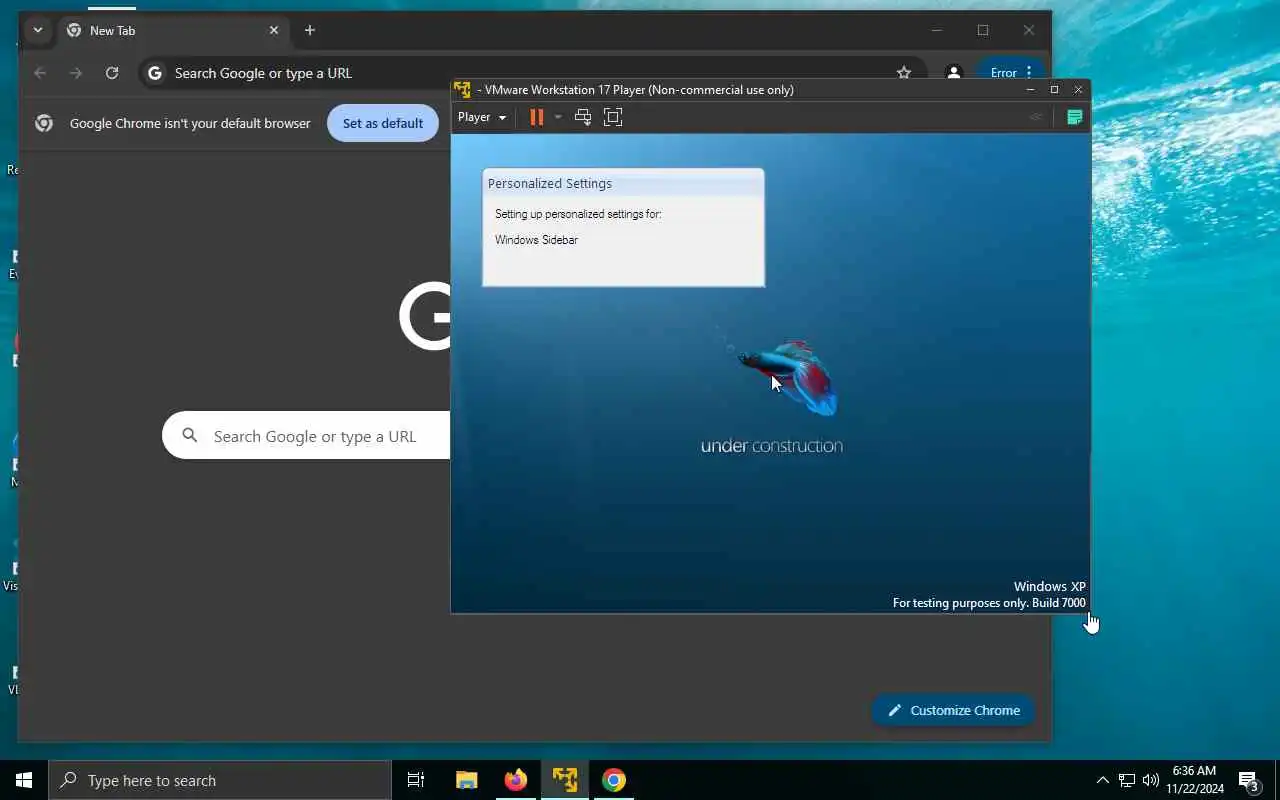Click the taskbar search box
The image size is (1280, 800).
220,780
